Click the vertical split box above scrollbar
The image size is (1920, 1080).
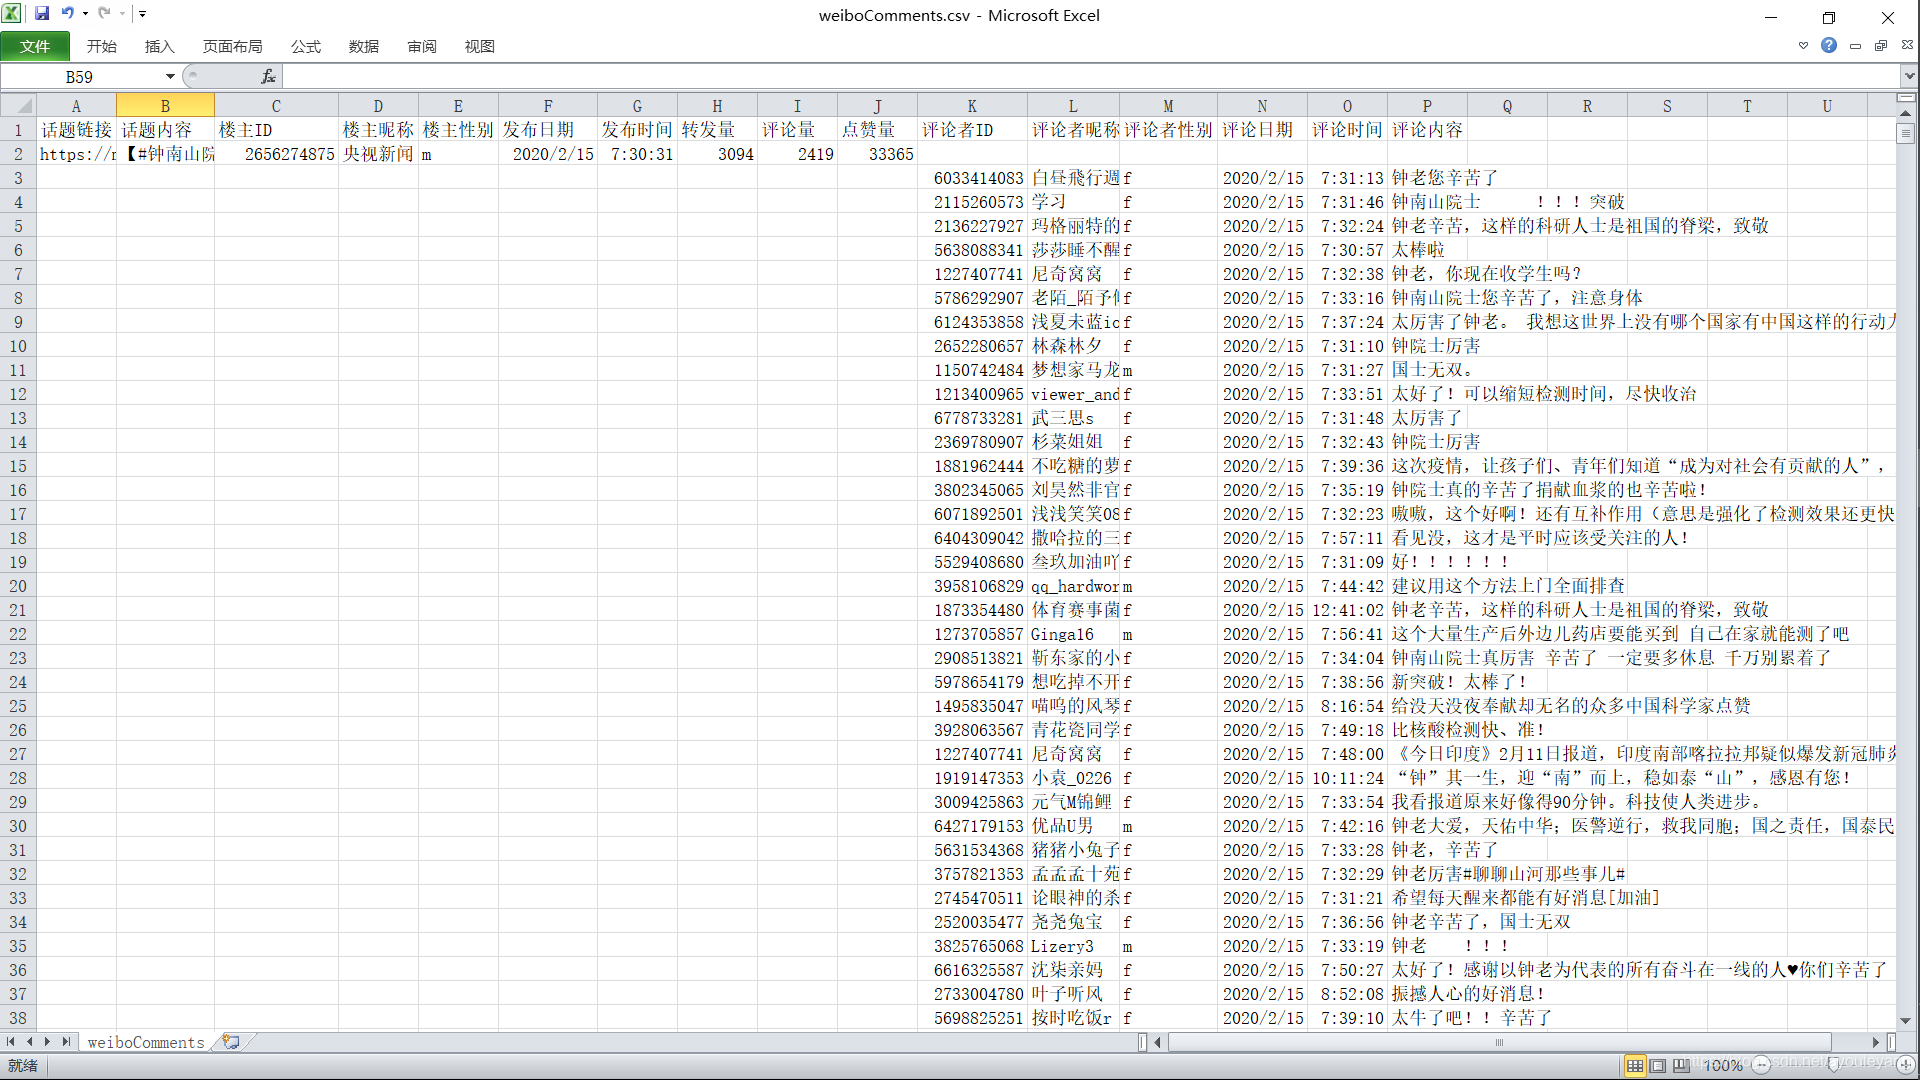[1906, 98]
